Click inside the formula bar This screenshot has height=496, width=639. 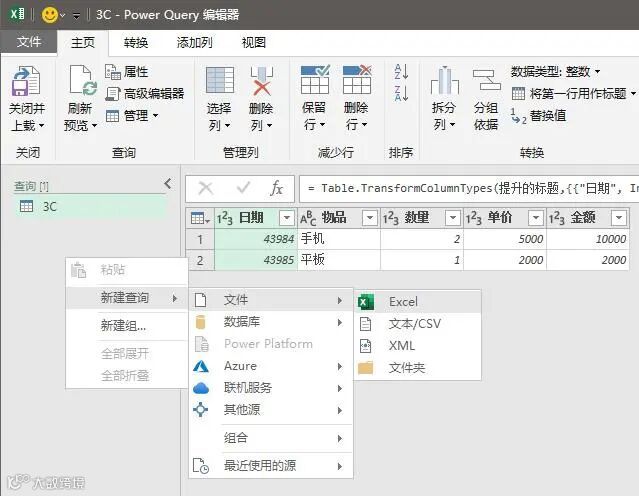(469, 188)
